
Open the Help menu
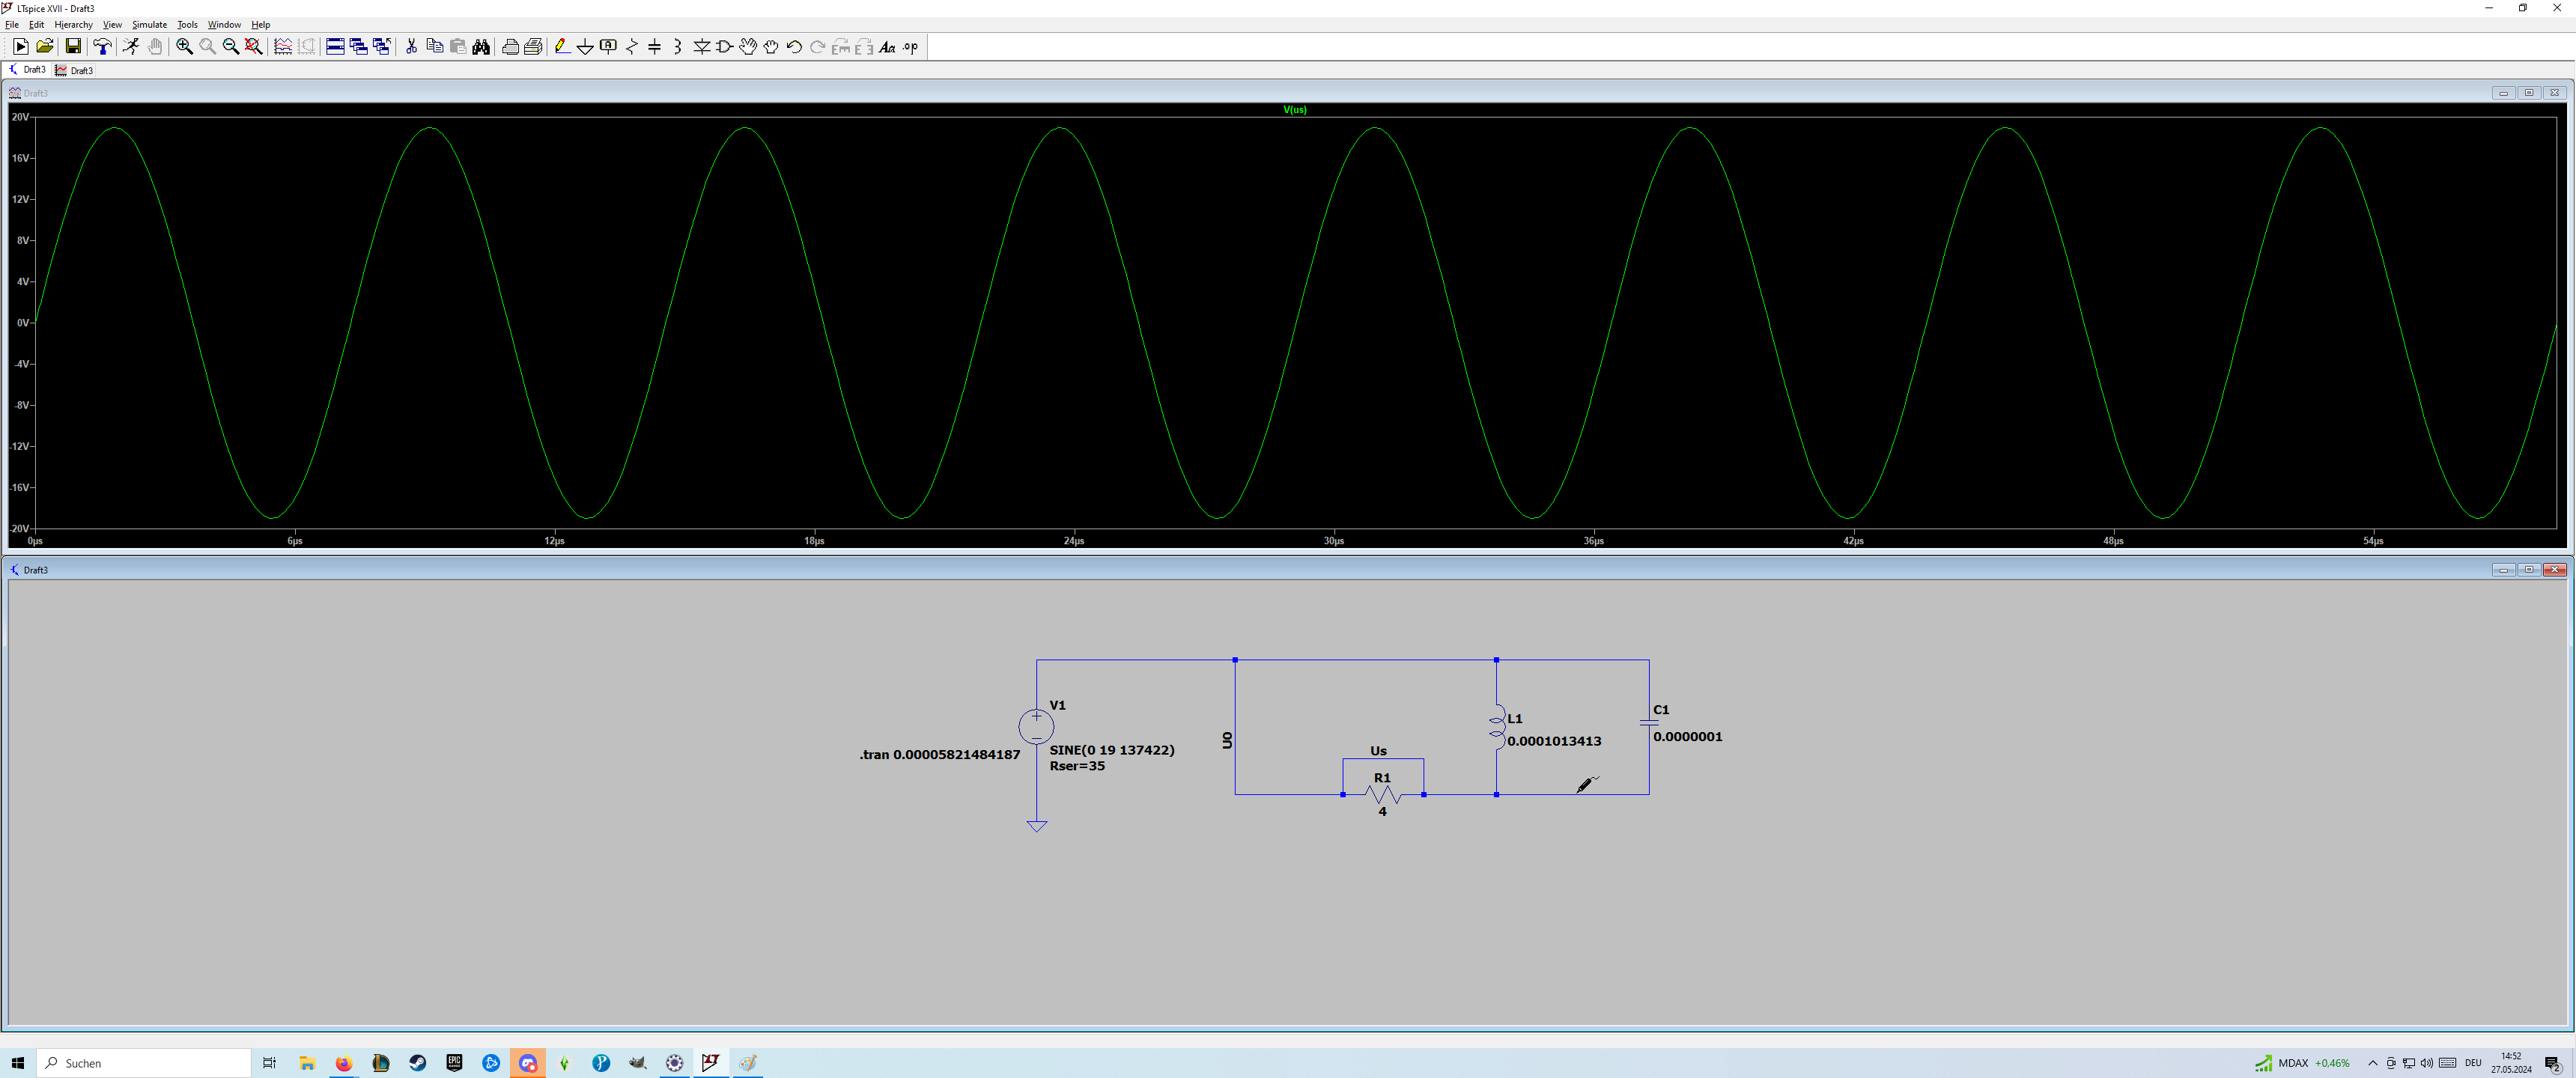tap(260, 25)
